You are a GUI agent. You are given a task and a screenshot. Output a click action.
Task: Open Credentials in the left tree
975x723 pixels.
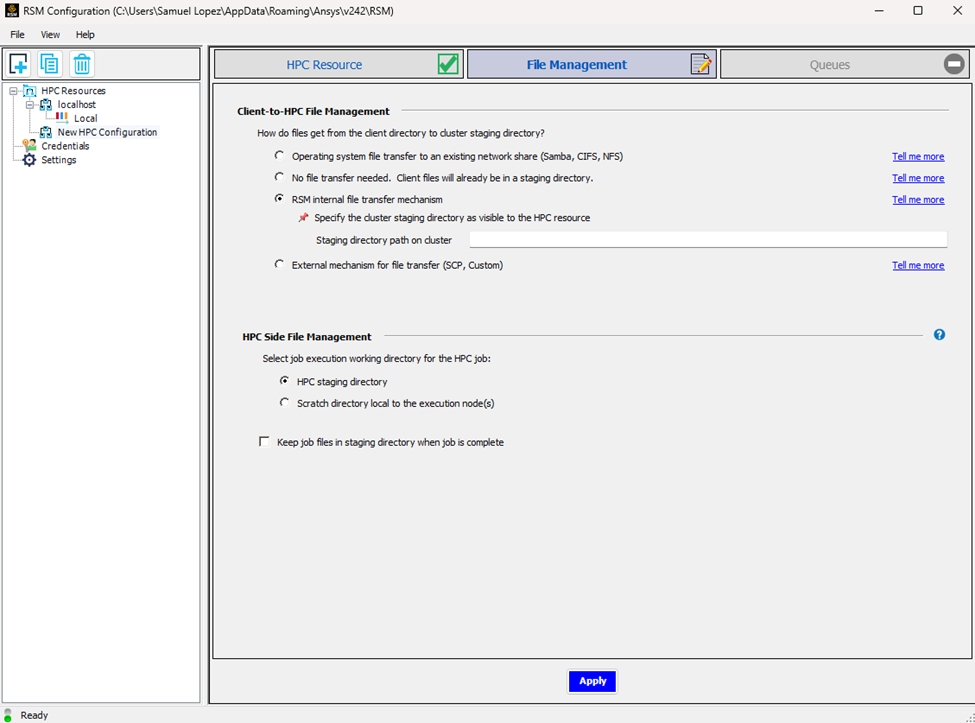coord(56,146)
